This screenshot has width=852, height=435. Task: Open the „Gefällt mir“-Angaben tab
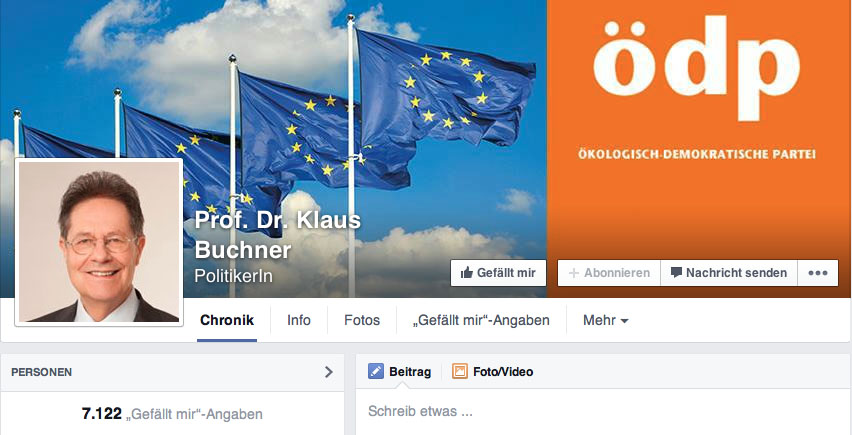(481, 320)
